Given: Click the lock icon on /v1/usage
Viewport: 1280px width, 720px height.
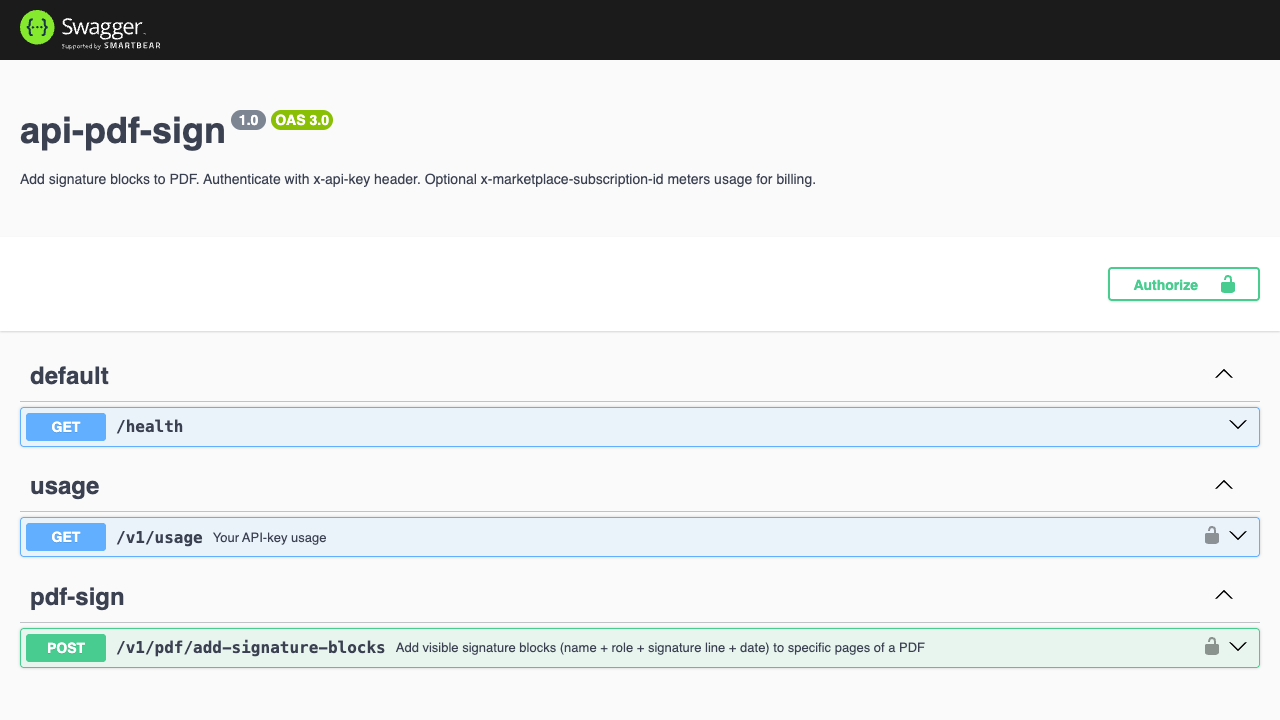Looking at the screenshot, I should [x=1212, y=535].
